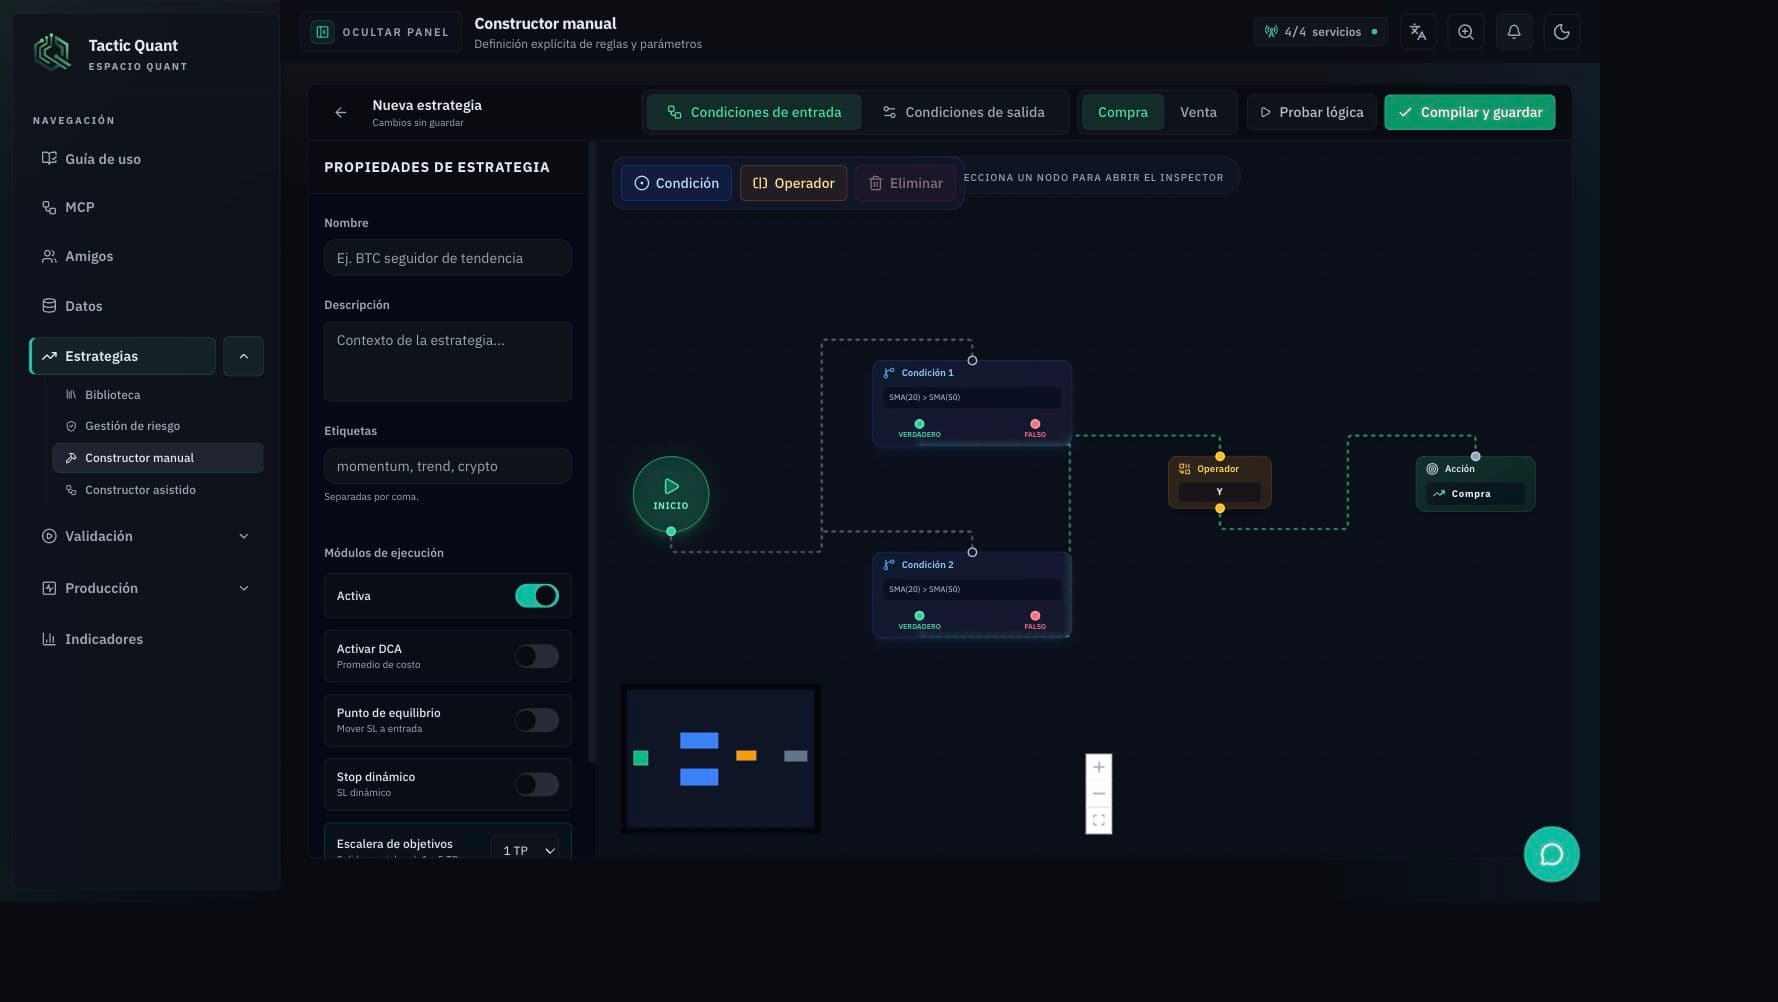This screenshot has height=1002, width=1778.
Task: Select Estrategias navigation item
Action: 123,356
